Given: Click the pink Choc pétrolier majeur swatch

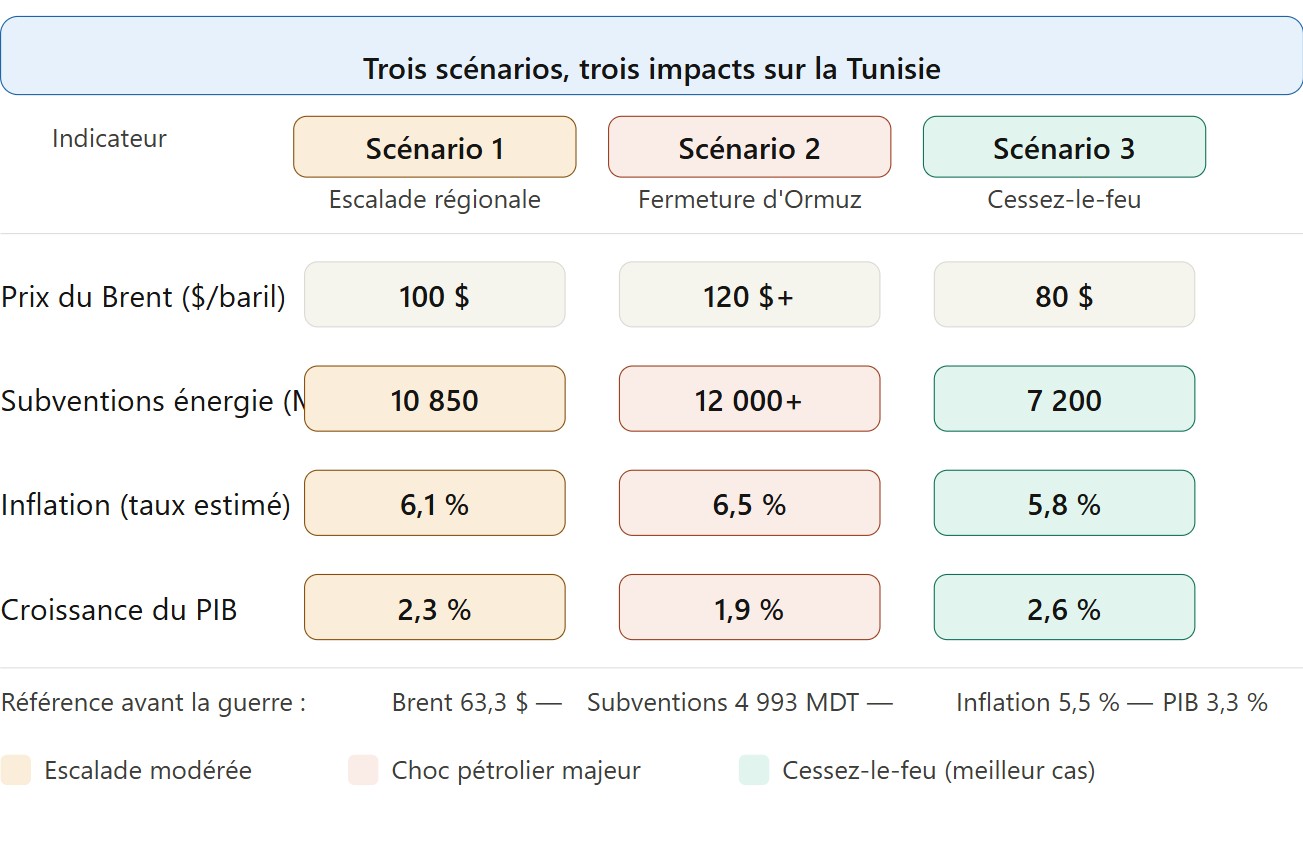Looking at the screenshot, I should pos(363,771).
